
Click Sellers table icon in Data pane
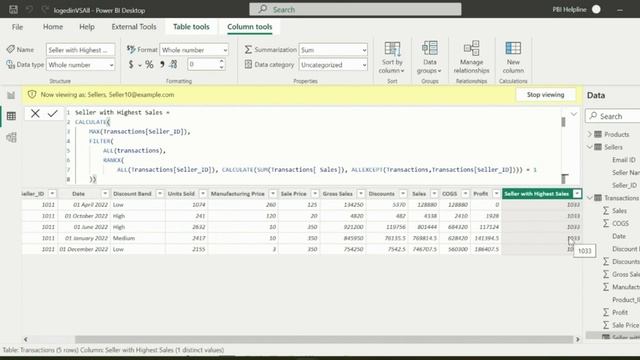pos(598,147)
